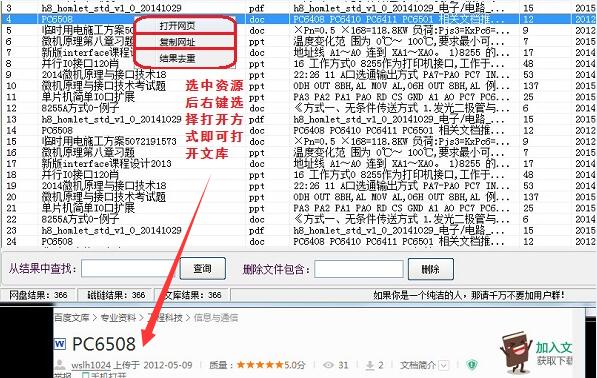The height and width of the screenshot is (378, 597).
Task: Click the 删除 button
Action: (x=431, y=269)
